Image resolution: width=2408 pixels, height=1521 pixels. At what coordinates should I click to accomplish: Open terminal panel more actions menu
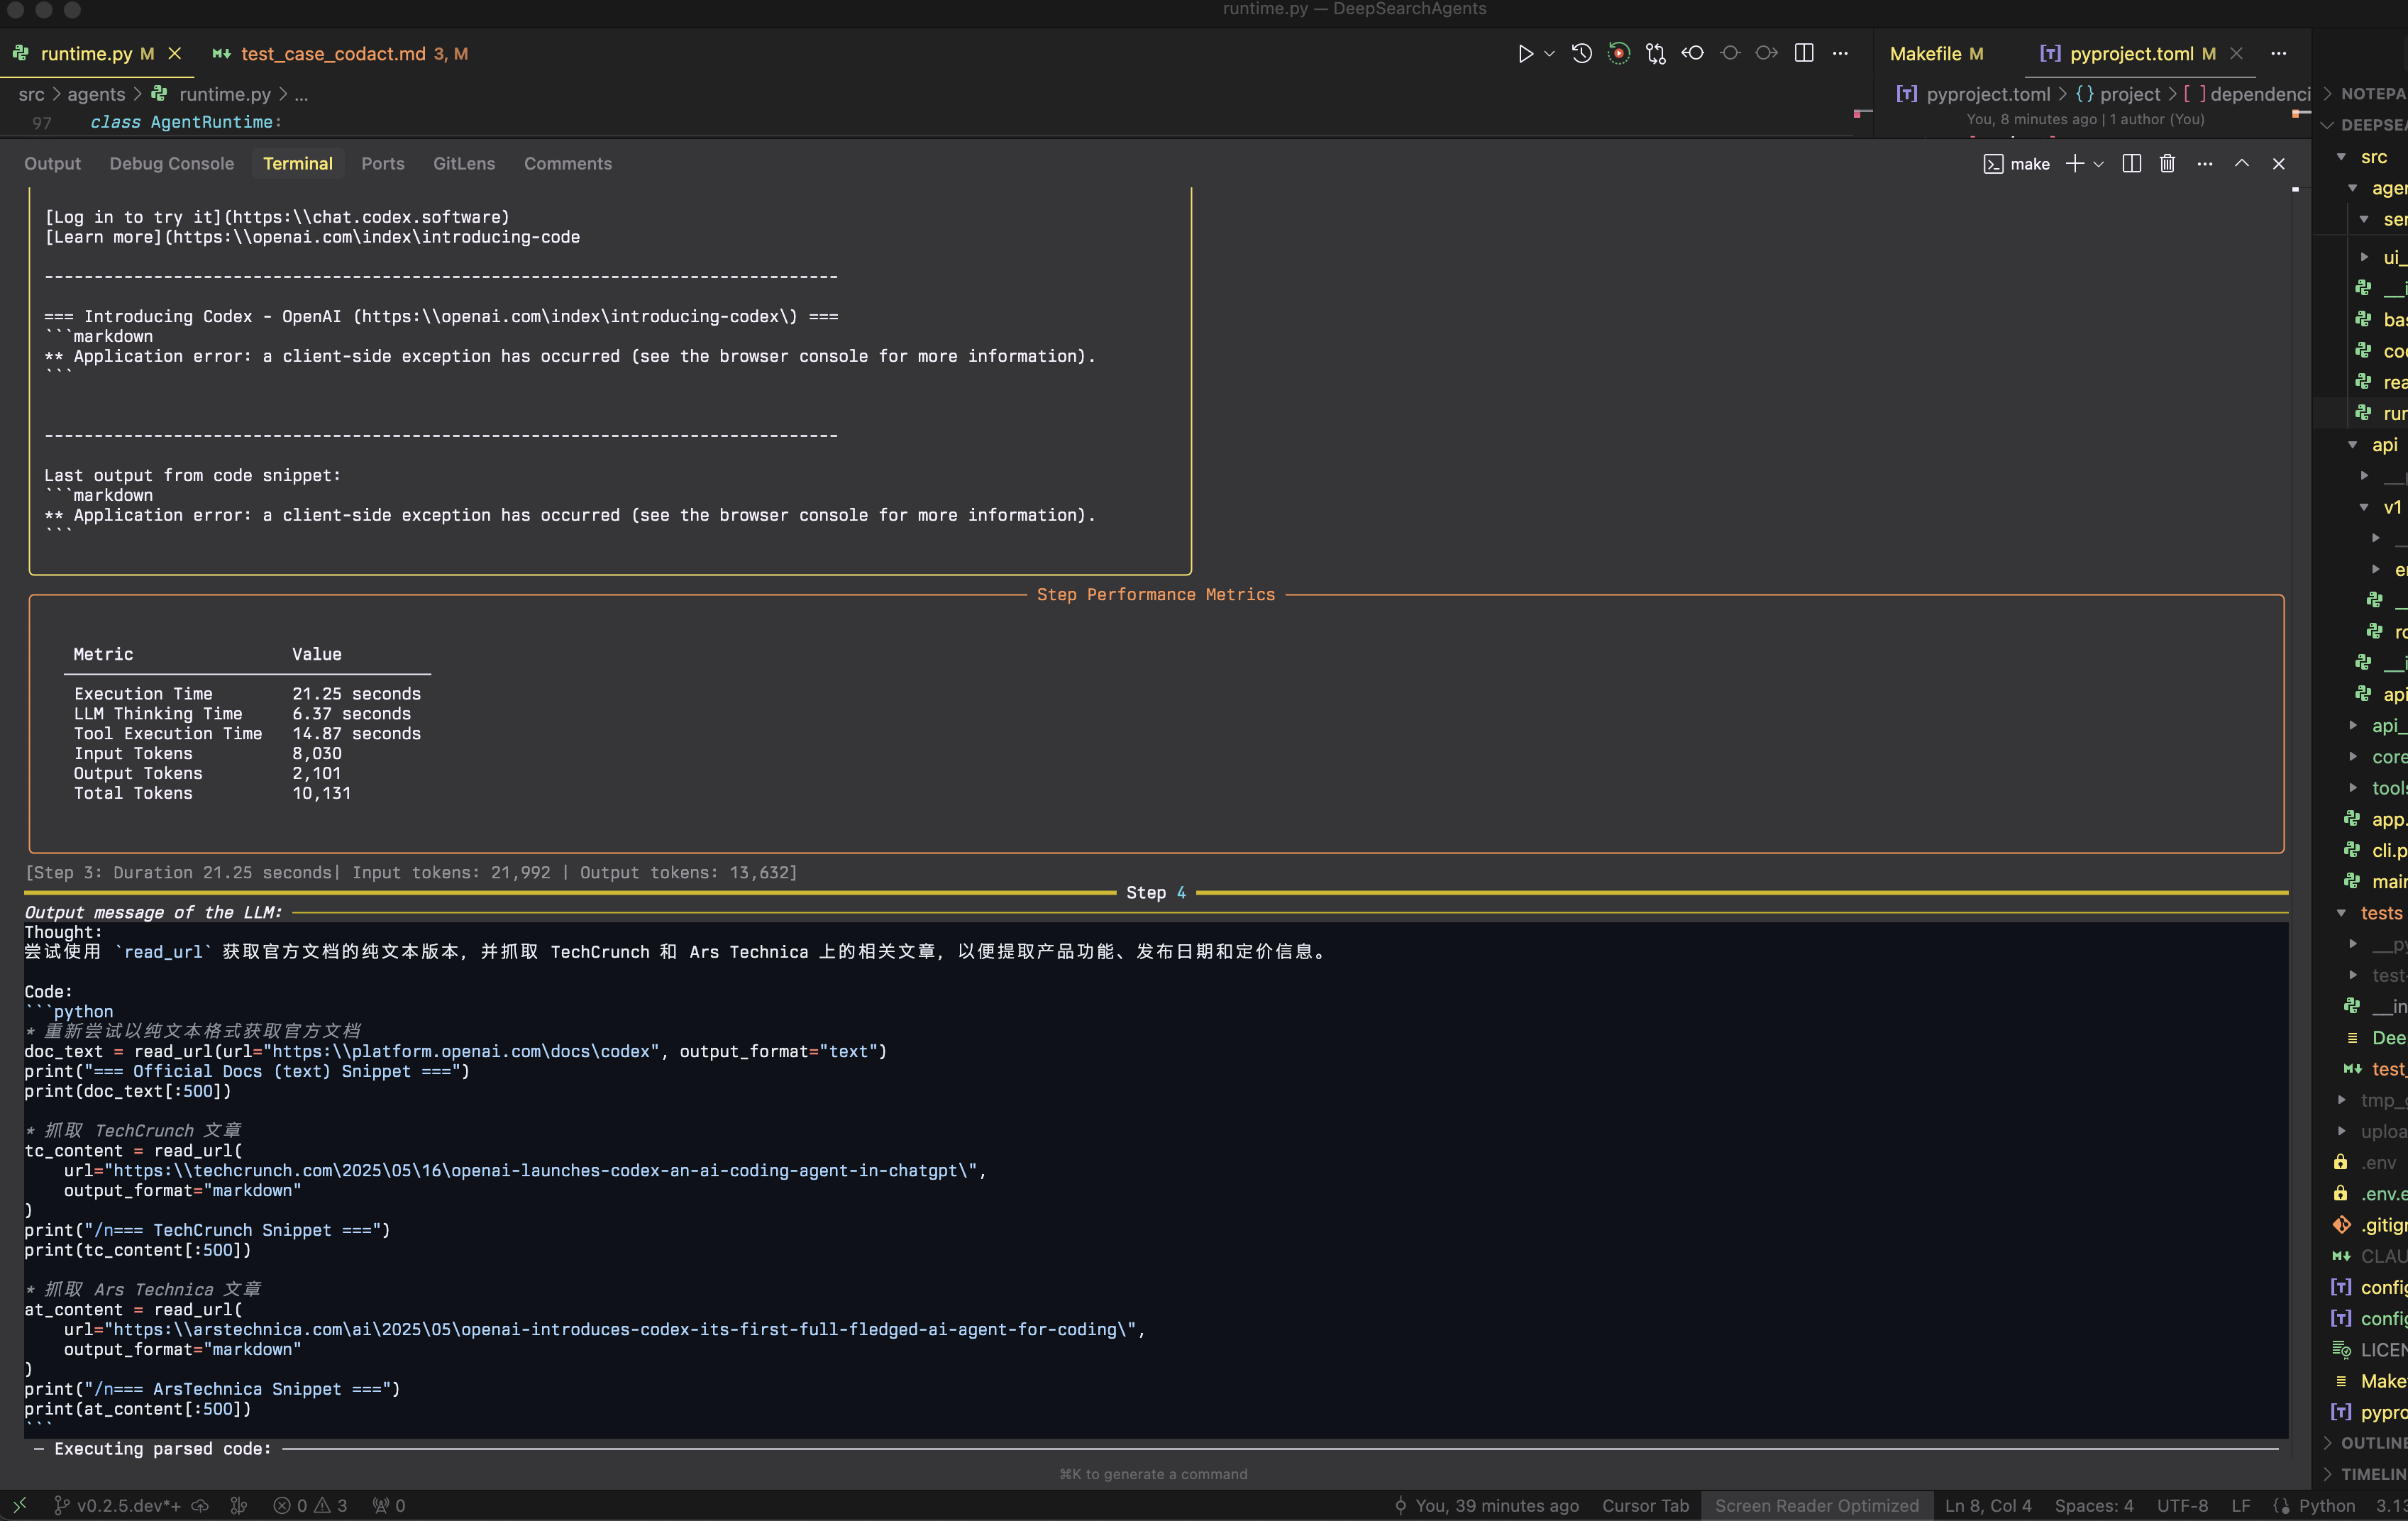pyautogui.click(x=2205, y=164)
